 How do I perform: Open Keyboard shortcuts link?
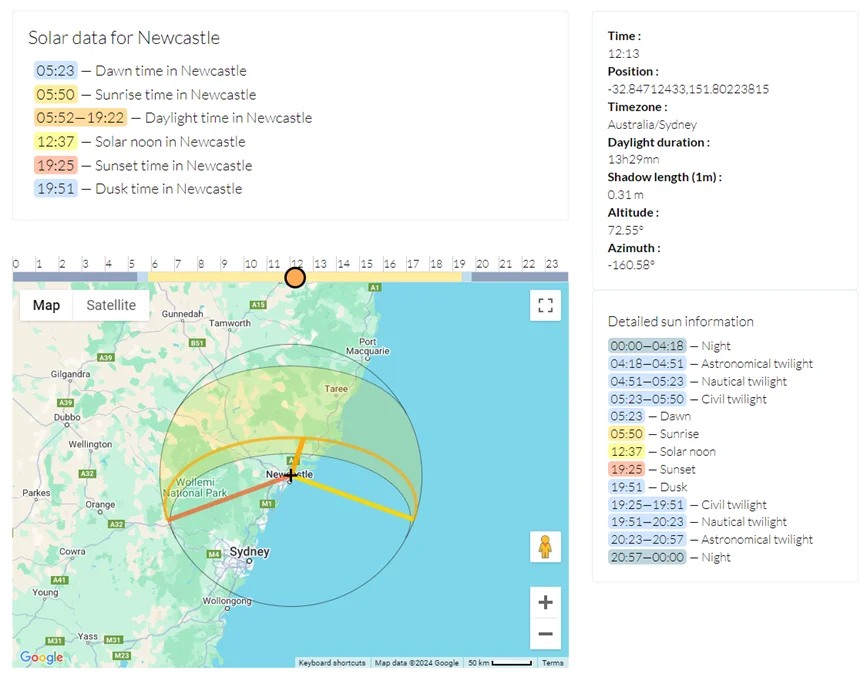(333, 663)
